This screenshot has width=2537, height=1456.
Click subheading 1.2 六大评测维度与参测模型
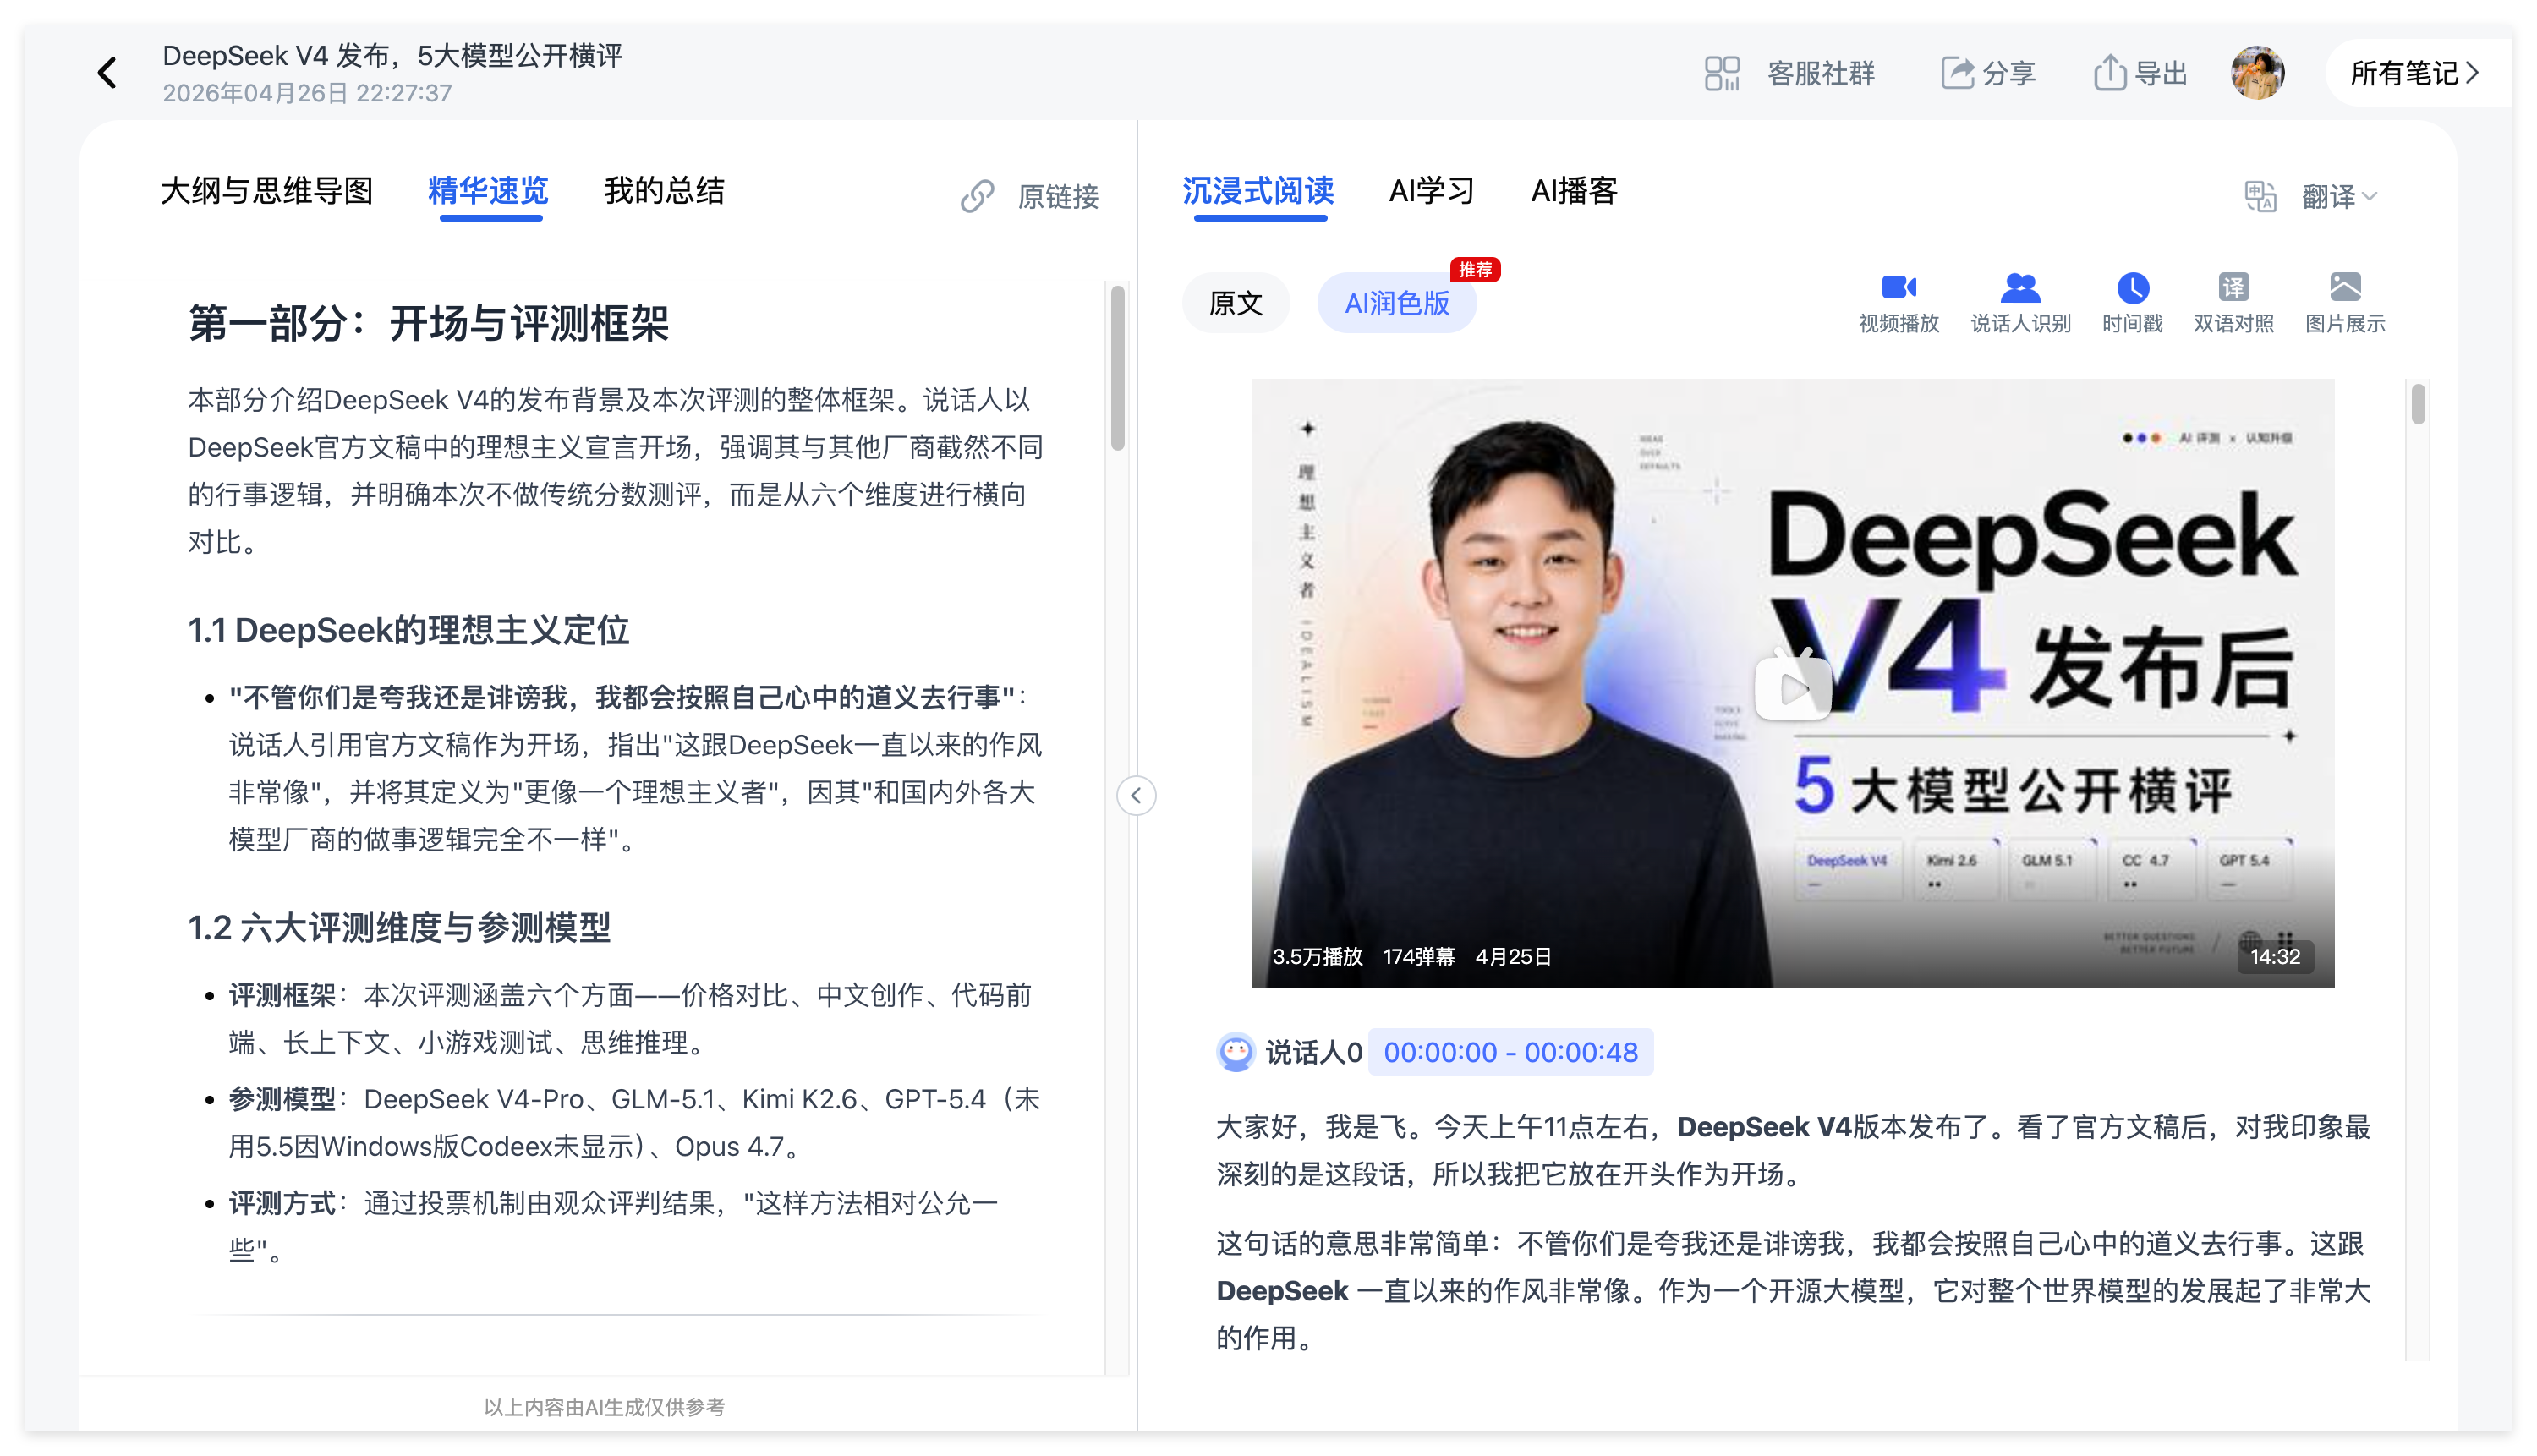pyautogui.click(x=399, y=927)
